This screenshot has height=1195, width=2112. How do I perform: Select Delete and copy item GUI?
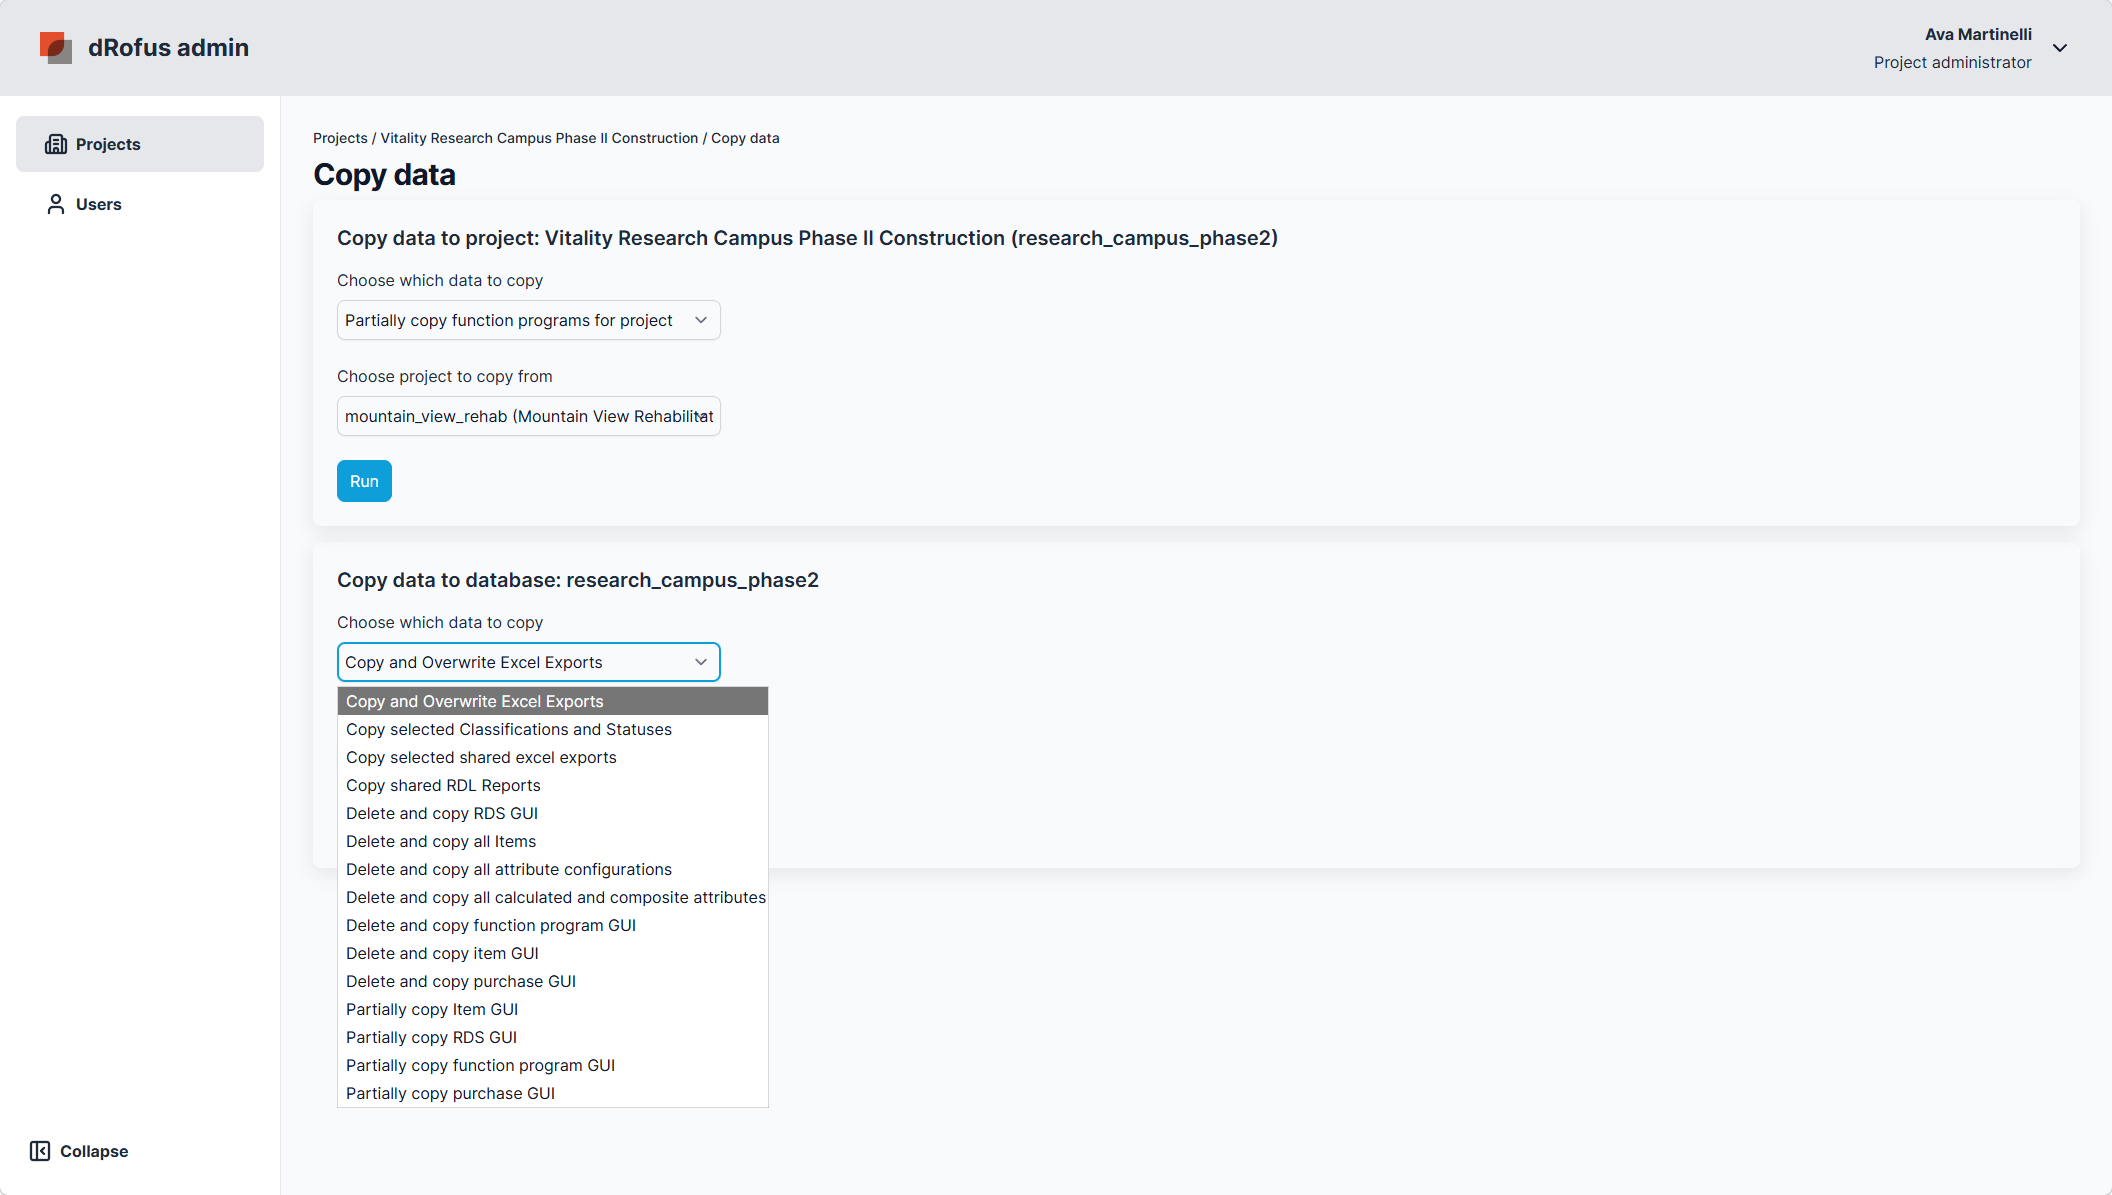[x=553, y=953]
